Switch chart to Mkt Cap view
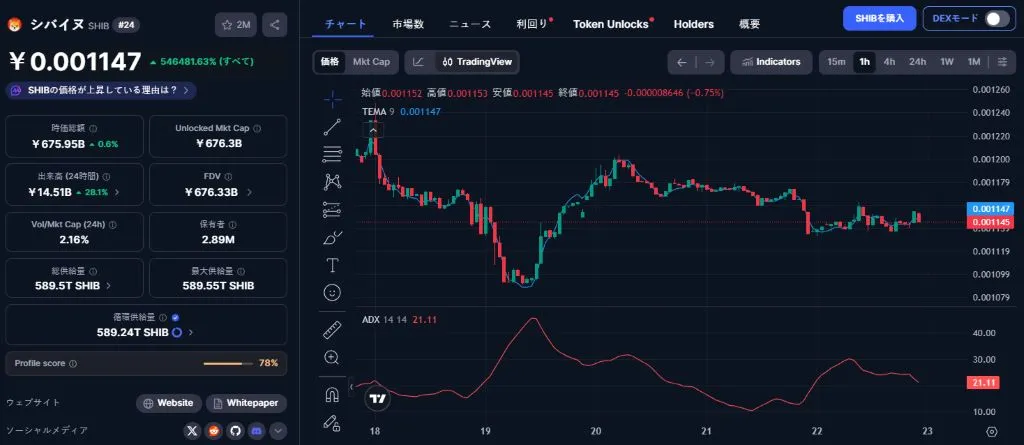This screenshot has width=1024, height=445. point(372,62)
